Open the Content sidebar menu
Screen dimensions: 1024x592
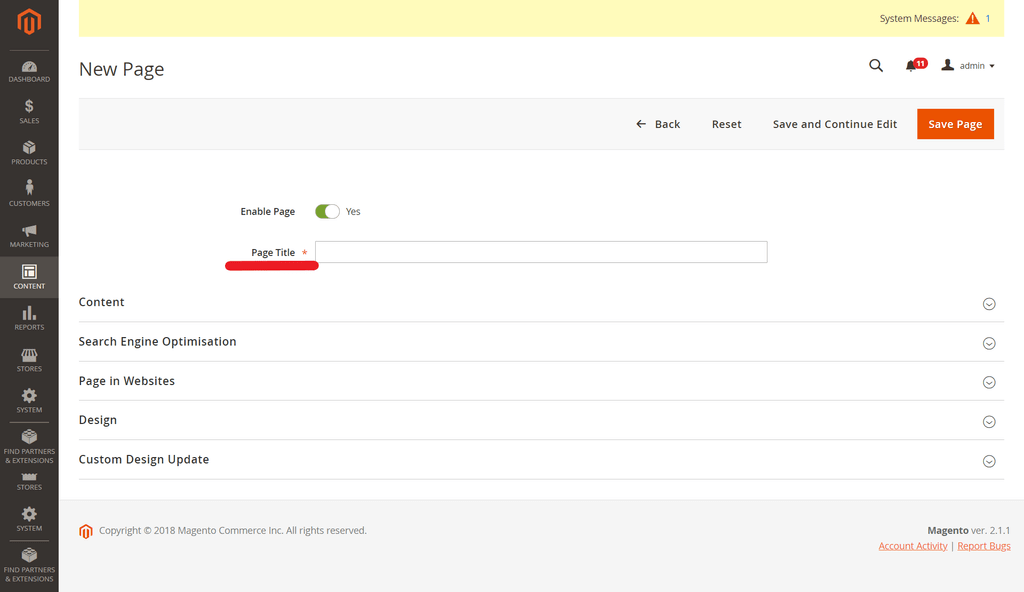(29, 277)
